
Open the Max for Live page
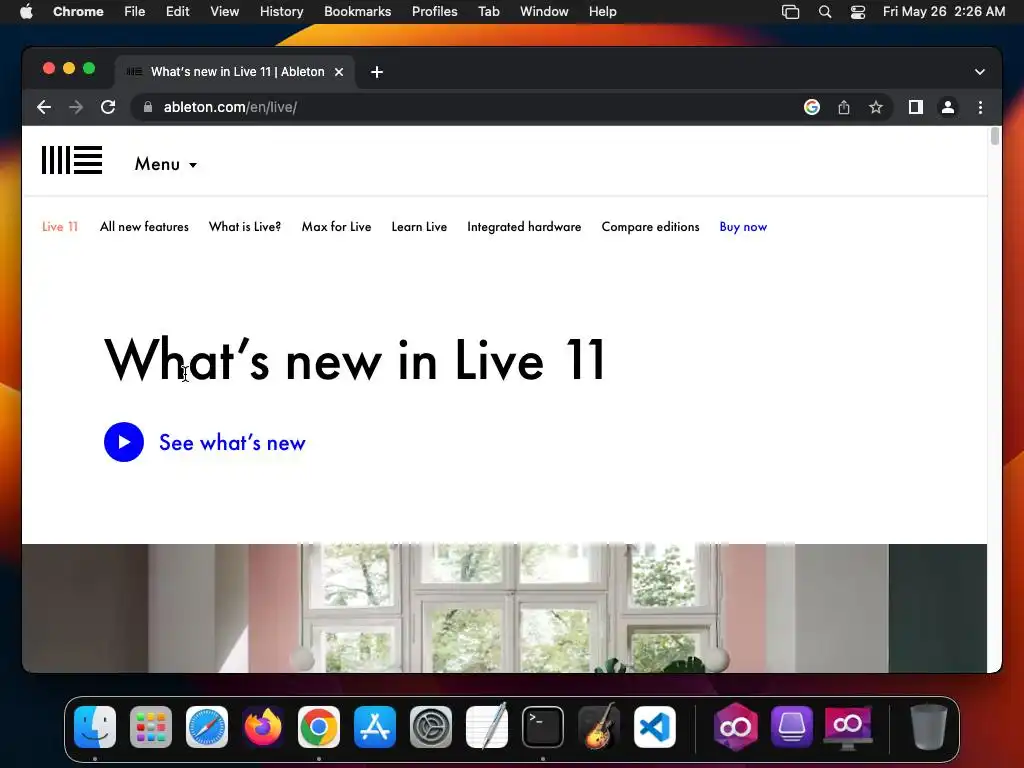[336, 227]
